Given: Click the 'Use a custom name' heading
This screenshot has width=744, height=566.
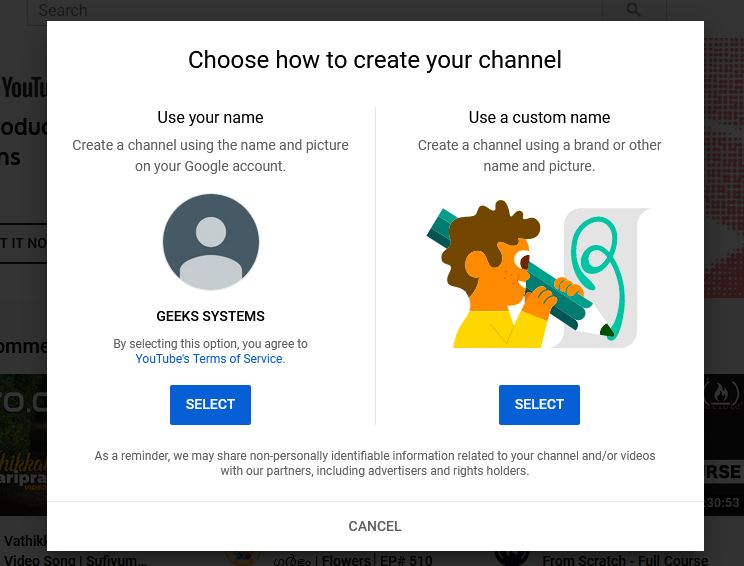Looking at the screenshot, I should click(x=539, y=117).
